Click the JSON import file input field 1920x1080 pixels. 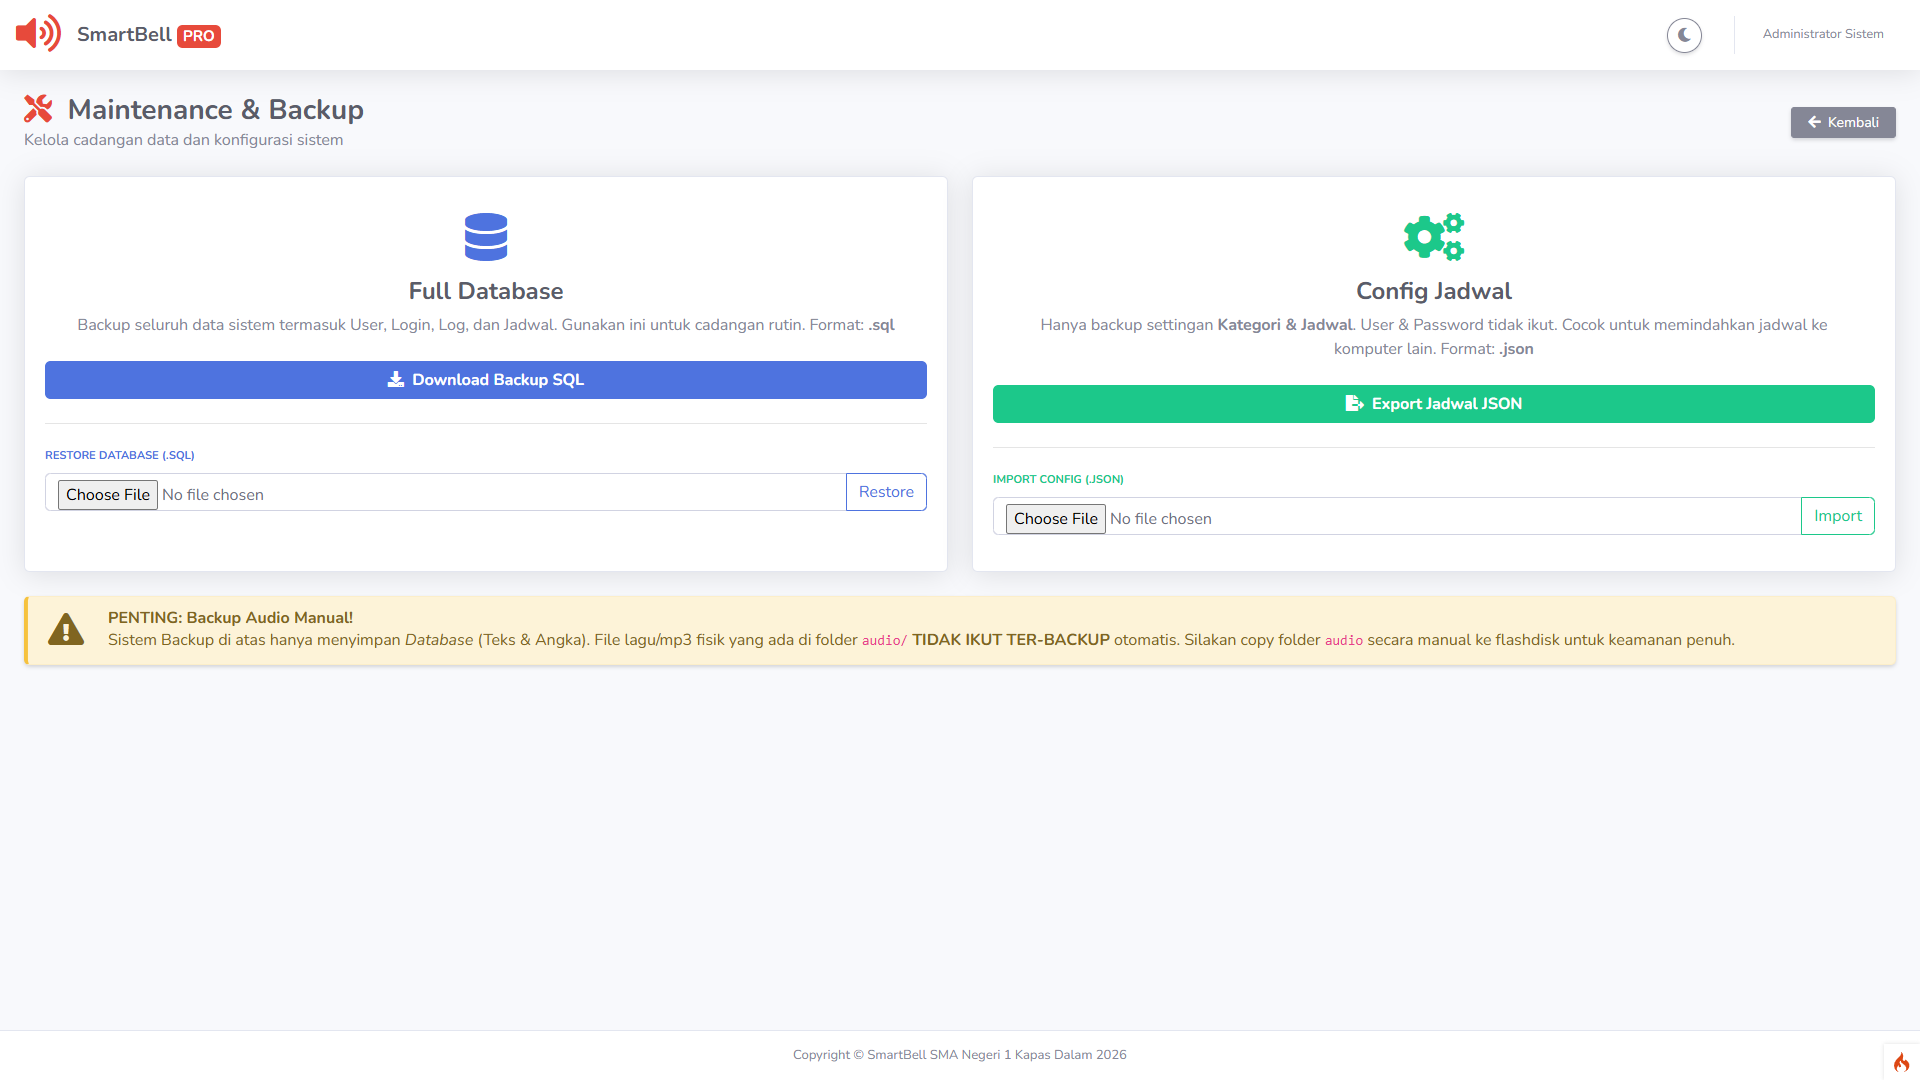(1450, 517)
